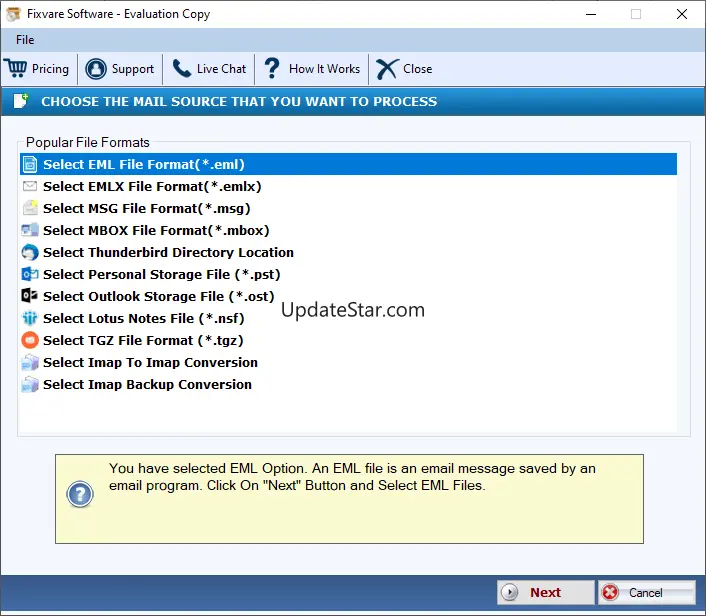706x616 pixels.
Task: Click the Lotus Notes icon
Action: (x=30, y=318)
